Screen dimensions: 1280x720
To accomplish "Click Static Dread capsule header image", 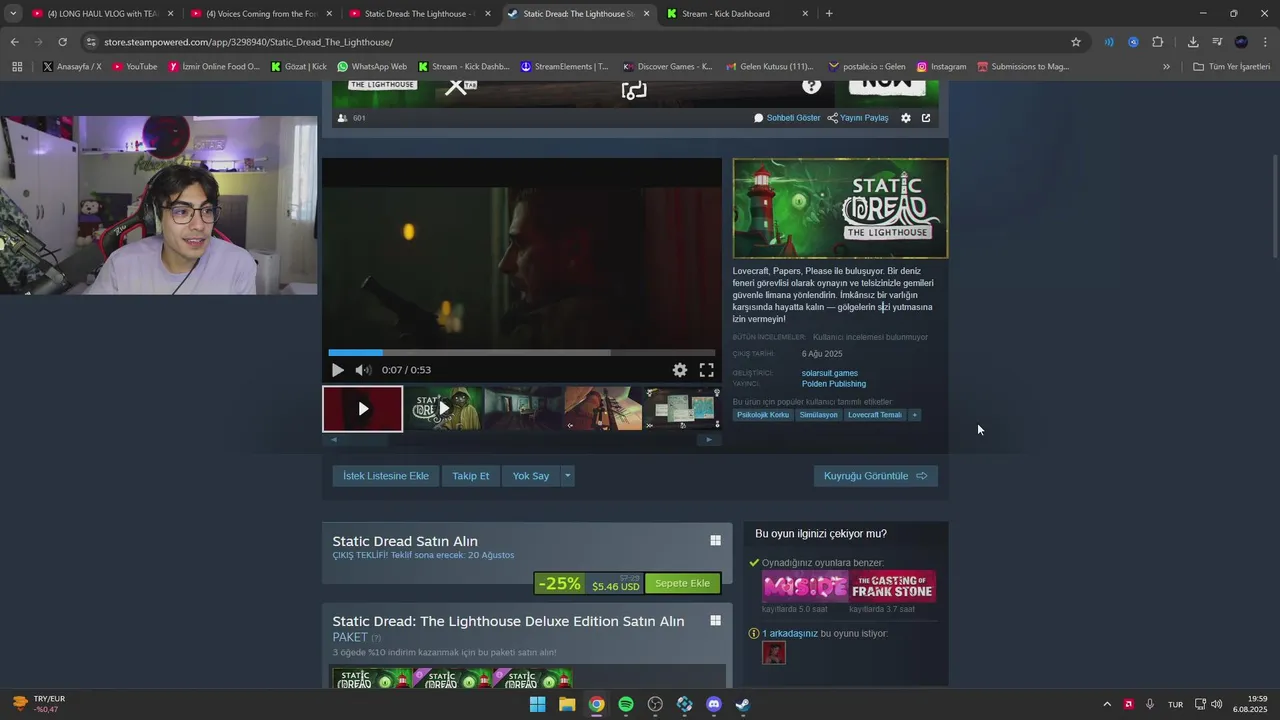I will point(840,208).
